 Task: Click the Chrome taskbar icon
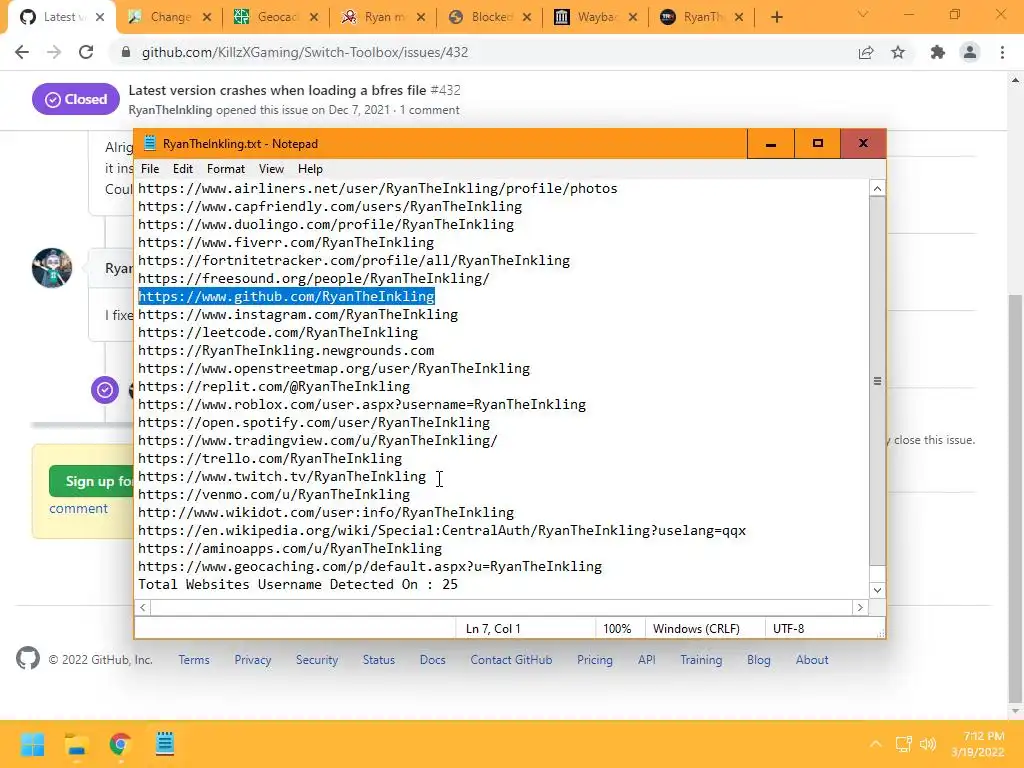click(120, 744)
